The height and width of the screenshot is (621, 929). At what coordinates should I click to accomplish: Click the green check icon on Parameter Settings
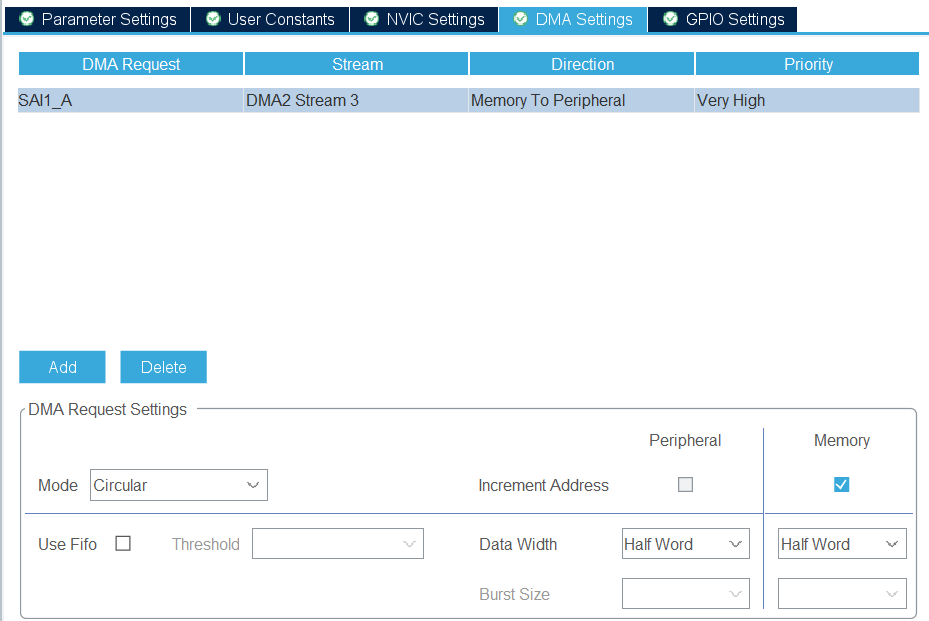point(27,19)
